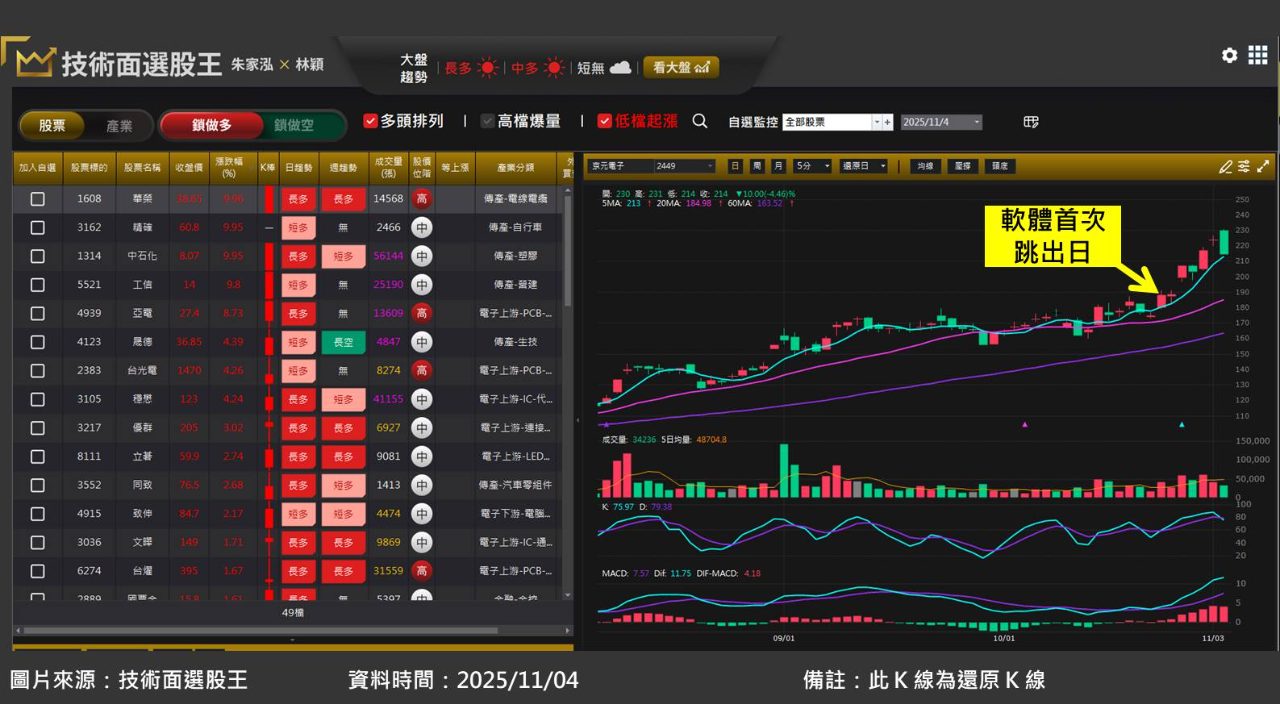
Task: Click the 均線 moving average button
Action: tap(925, 166)
